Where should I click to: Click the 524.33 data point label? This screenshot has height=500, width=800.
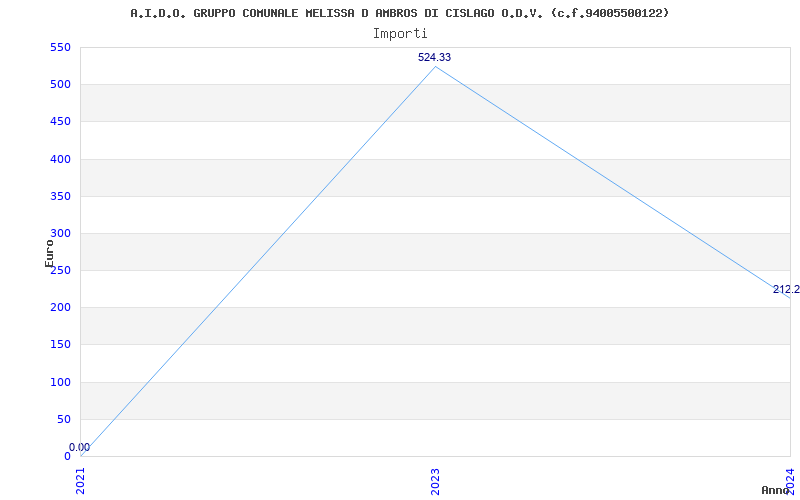coord(434,57)
